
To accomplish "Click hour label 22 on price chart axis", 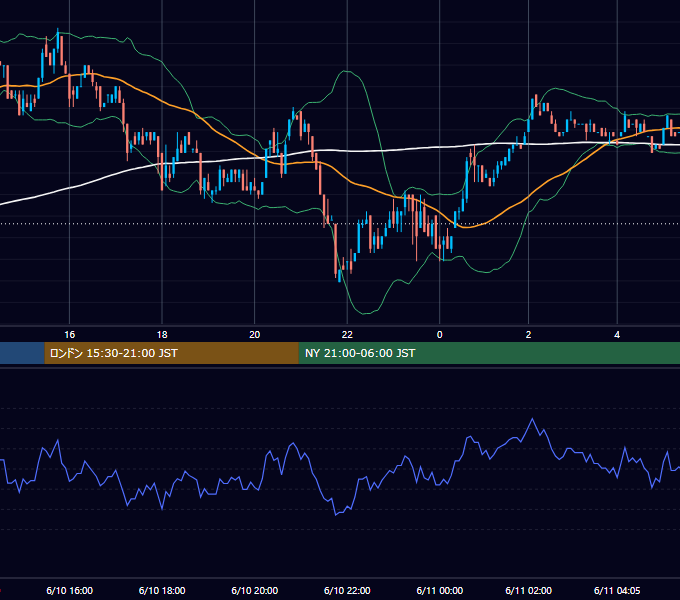I will pos(347,335).
